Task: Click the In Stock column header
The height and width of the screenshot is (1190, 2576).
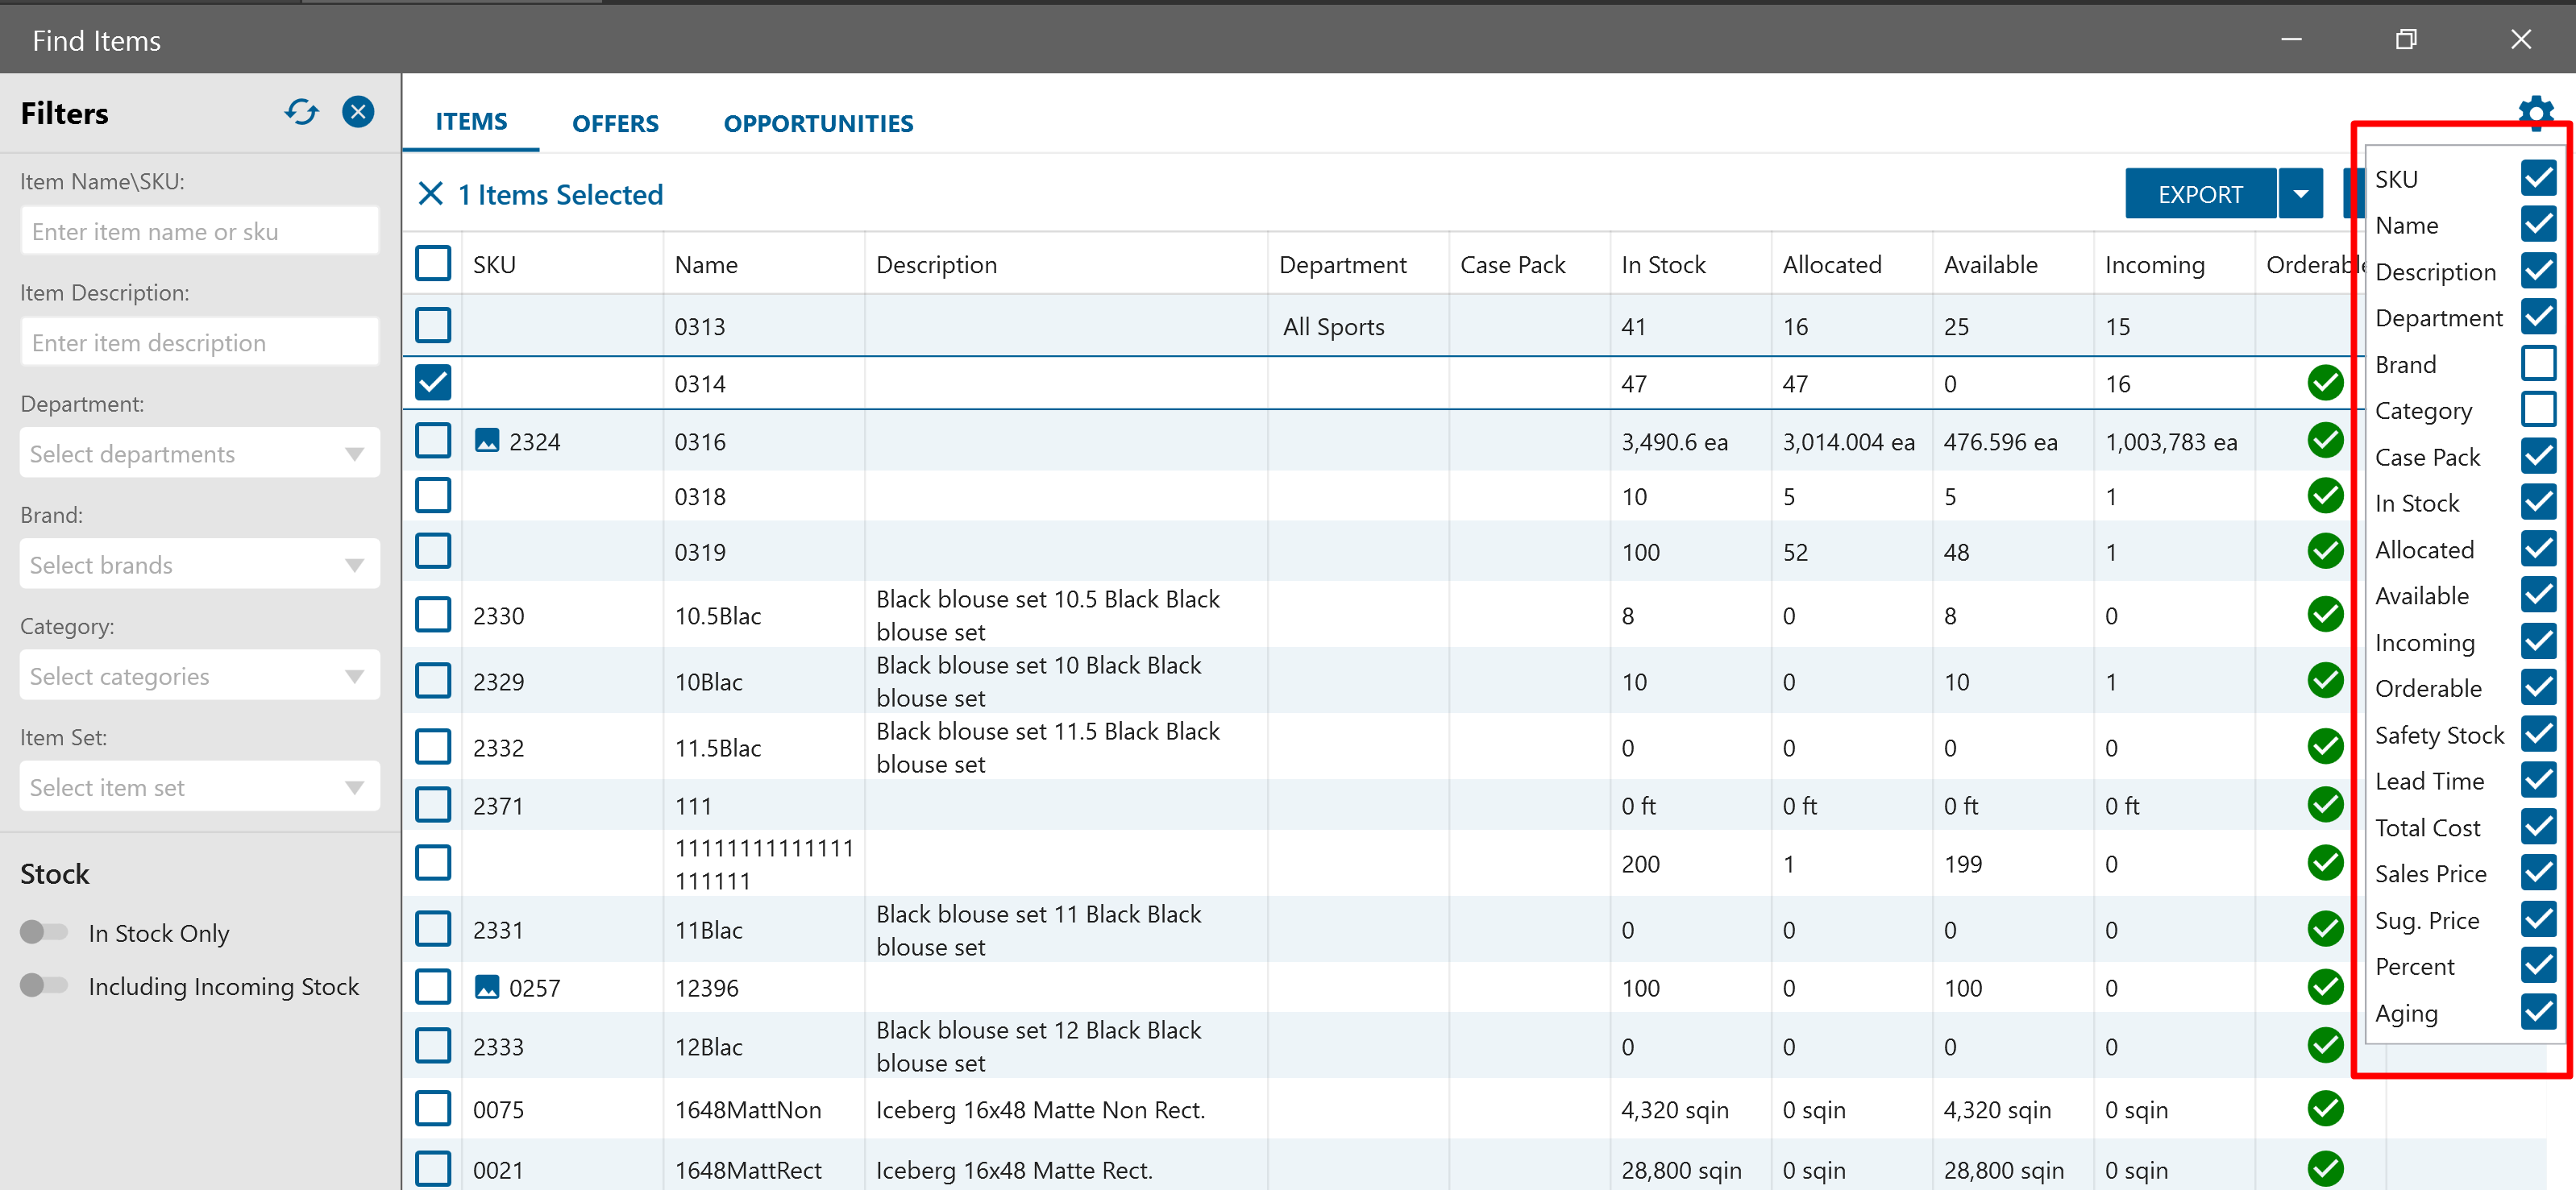Action: 1663,265
